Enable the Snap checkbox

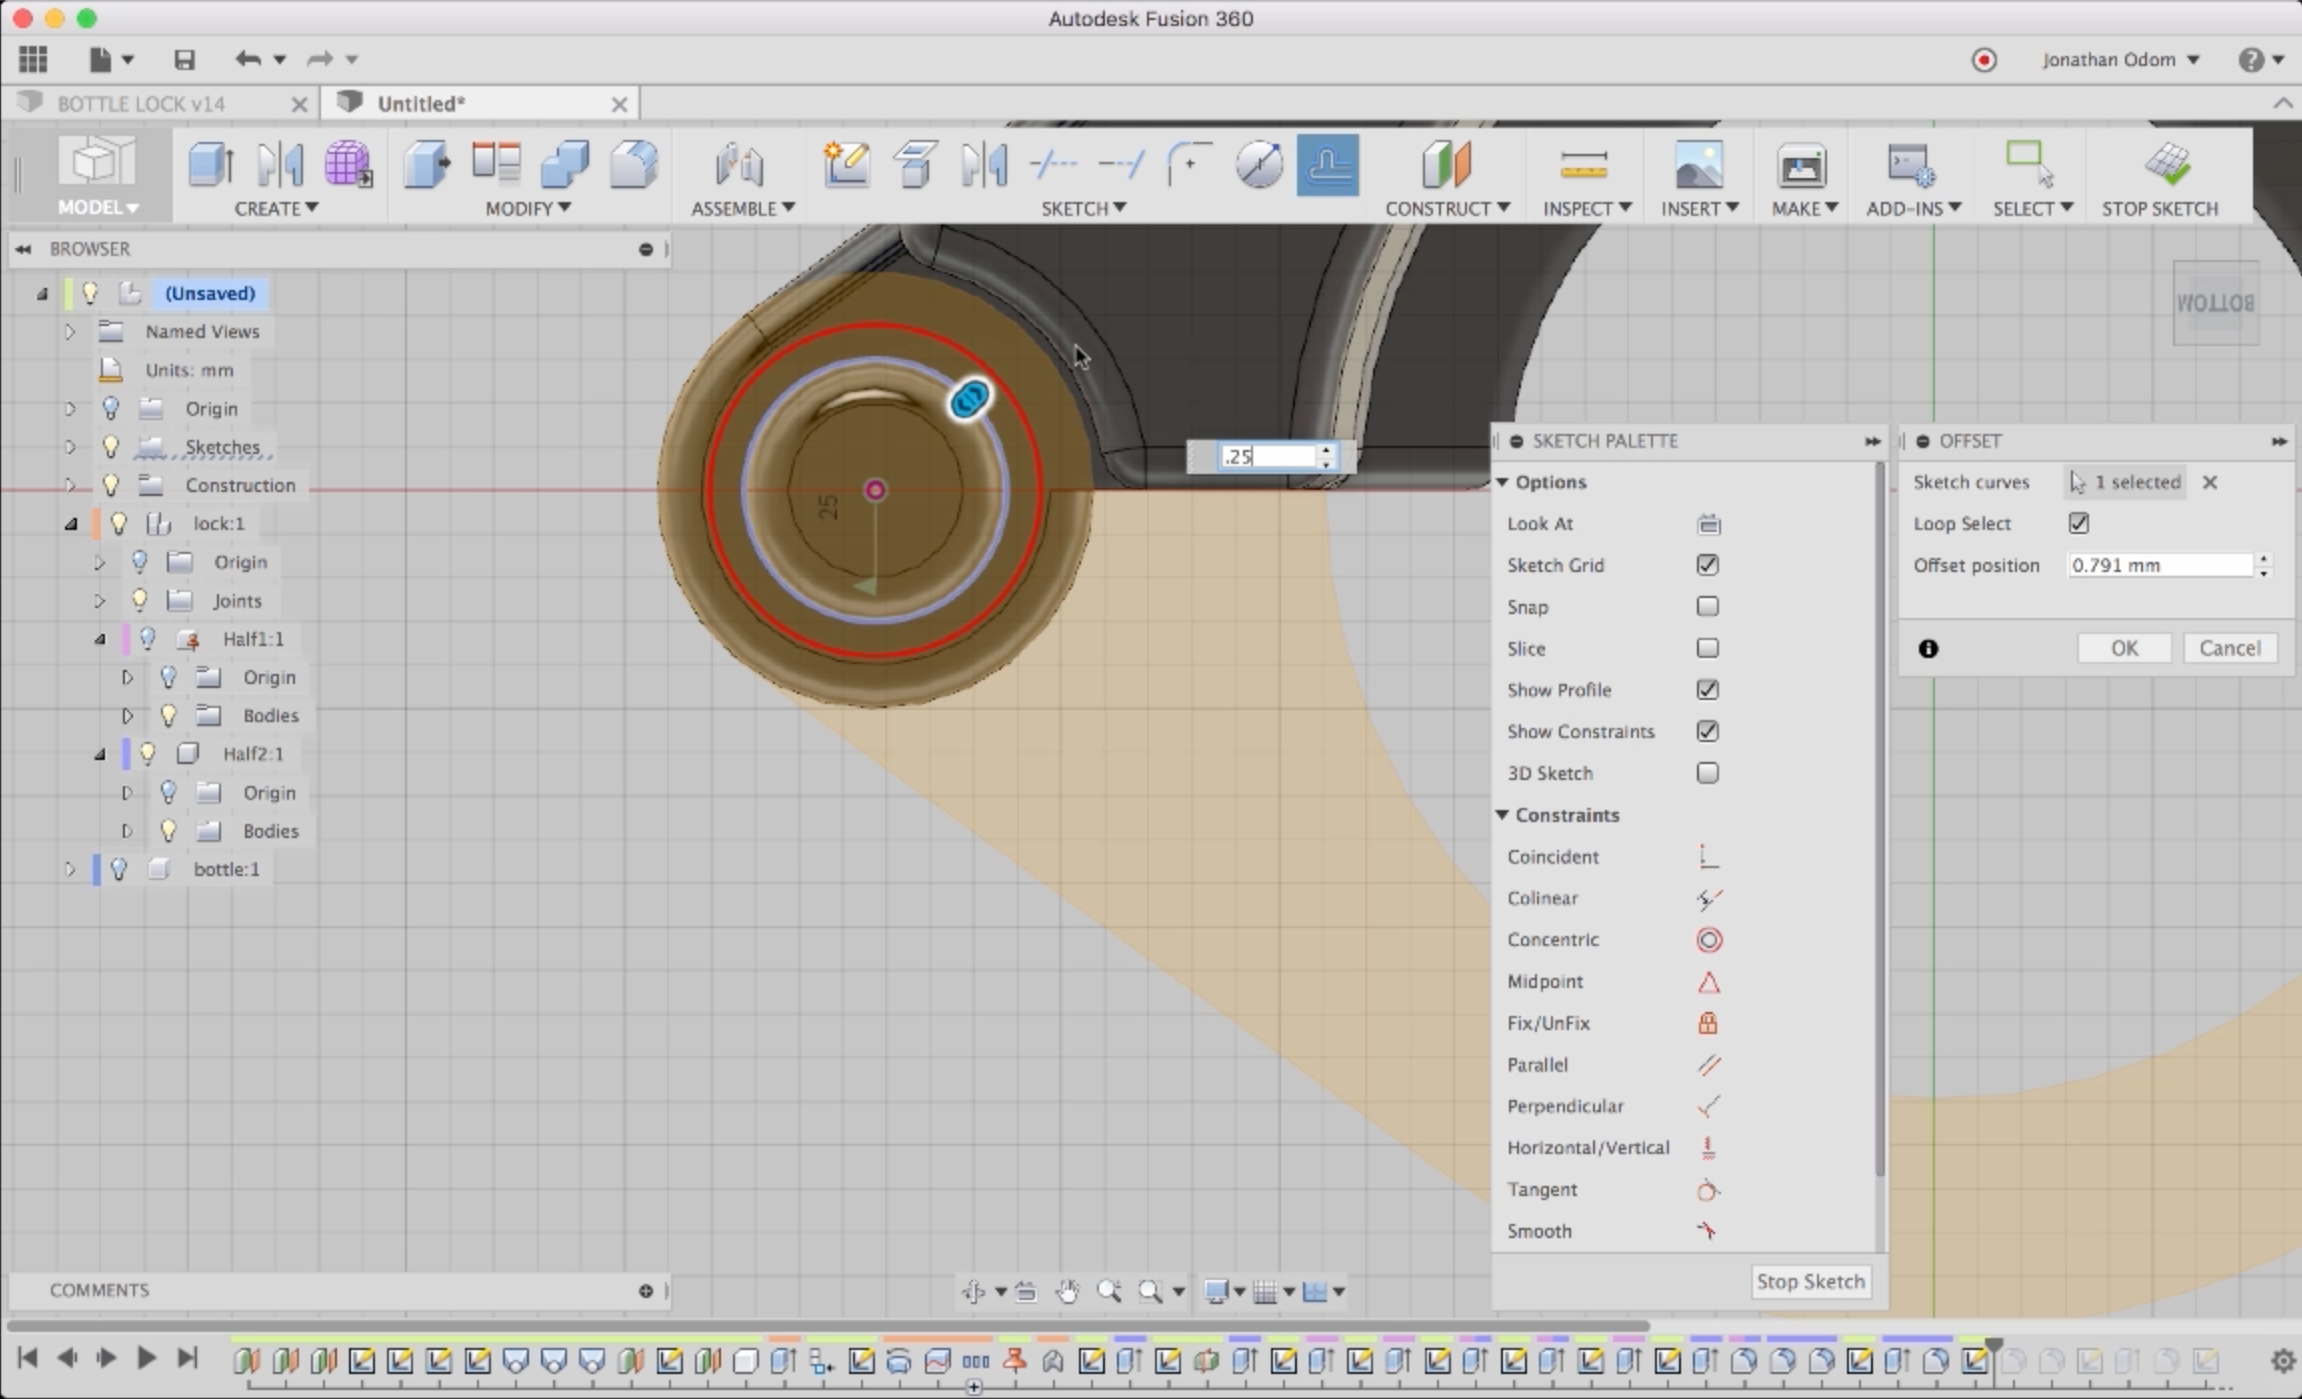pos(1707,607)
